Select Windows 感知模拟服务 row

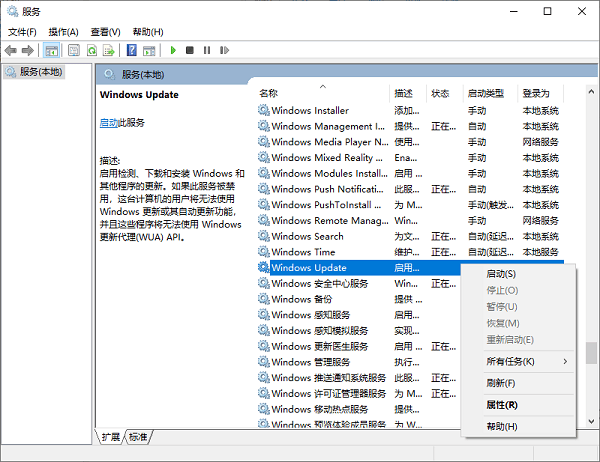point(358,330)
